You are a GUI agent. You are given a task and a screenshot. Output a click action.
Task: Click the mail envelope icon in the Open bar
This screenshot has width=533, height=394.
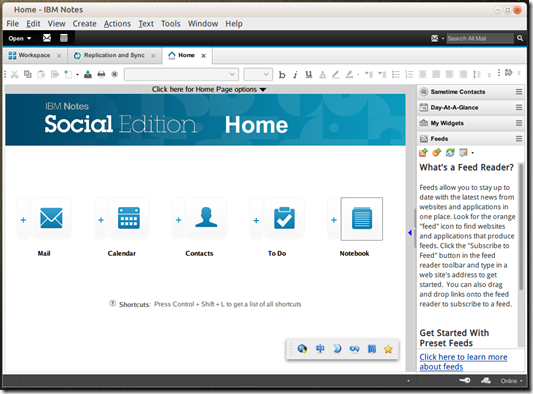tap(47, 38)
